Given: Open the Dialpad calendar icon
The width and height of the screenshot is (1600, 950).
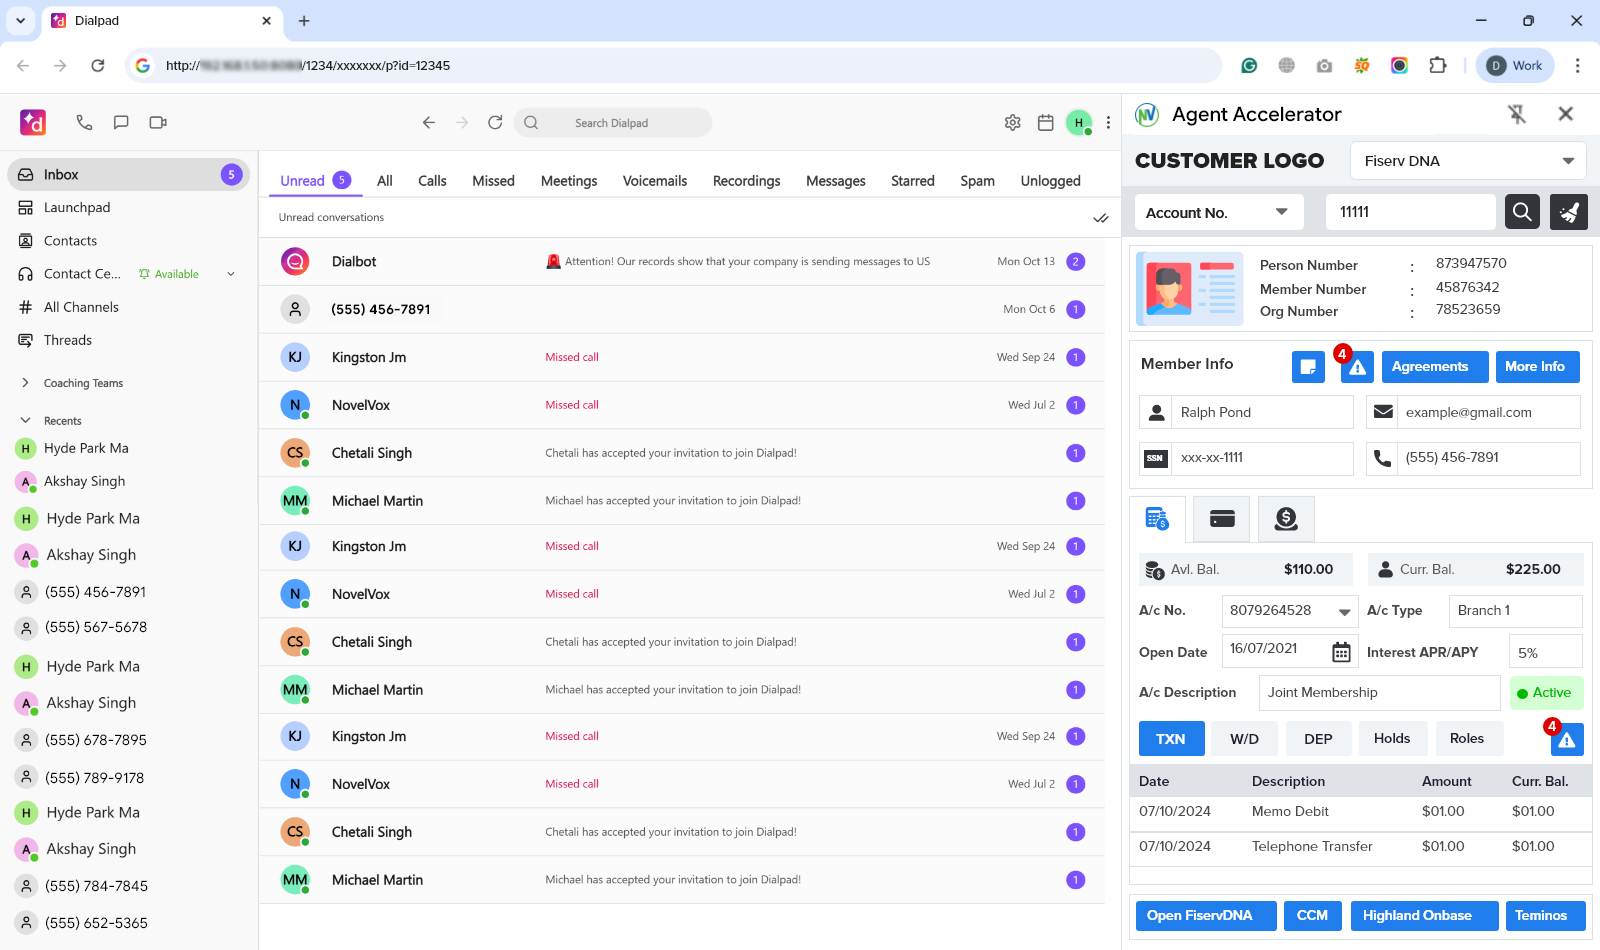Looking at the screenshot, I should coord(1046,122).
